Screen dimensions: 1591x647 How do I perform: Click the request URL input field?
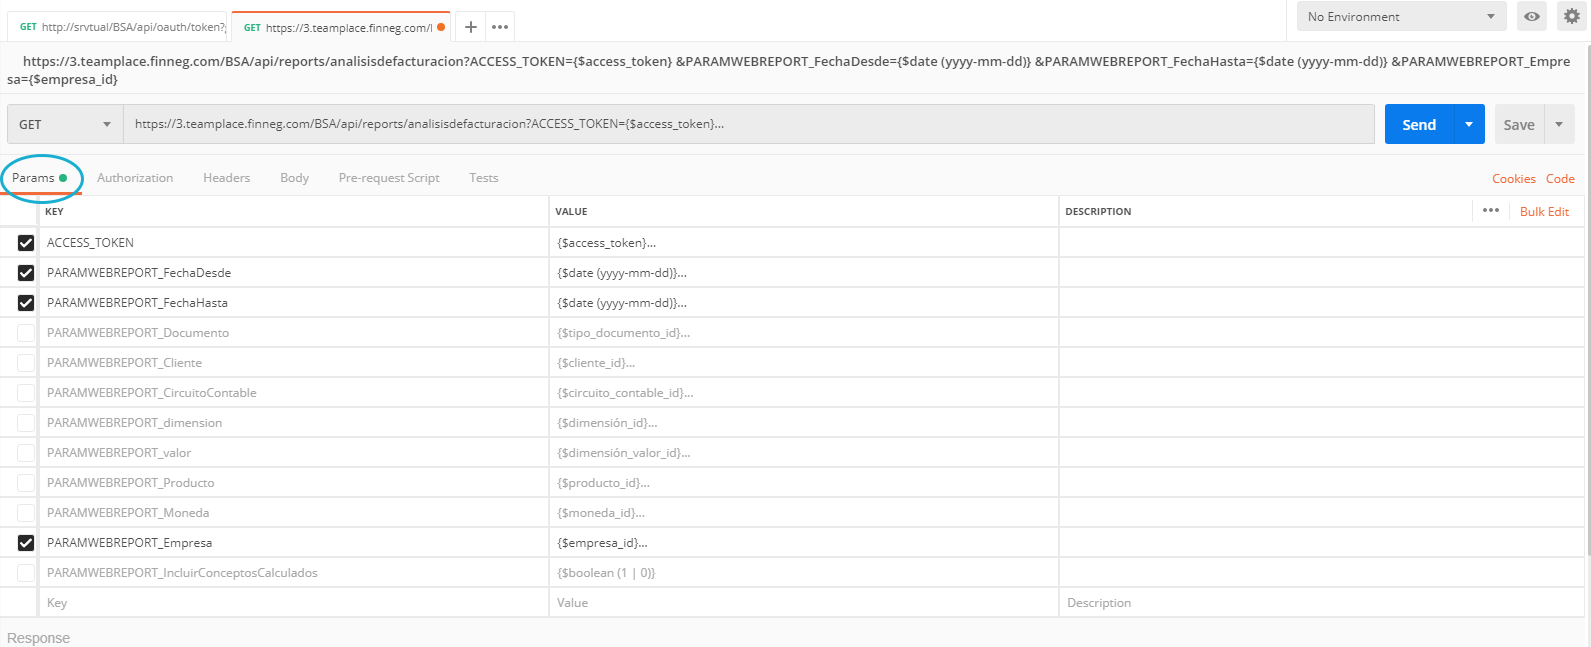(x=748, y=124)
